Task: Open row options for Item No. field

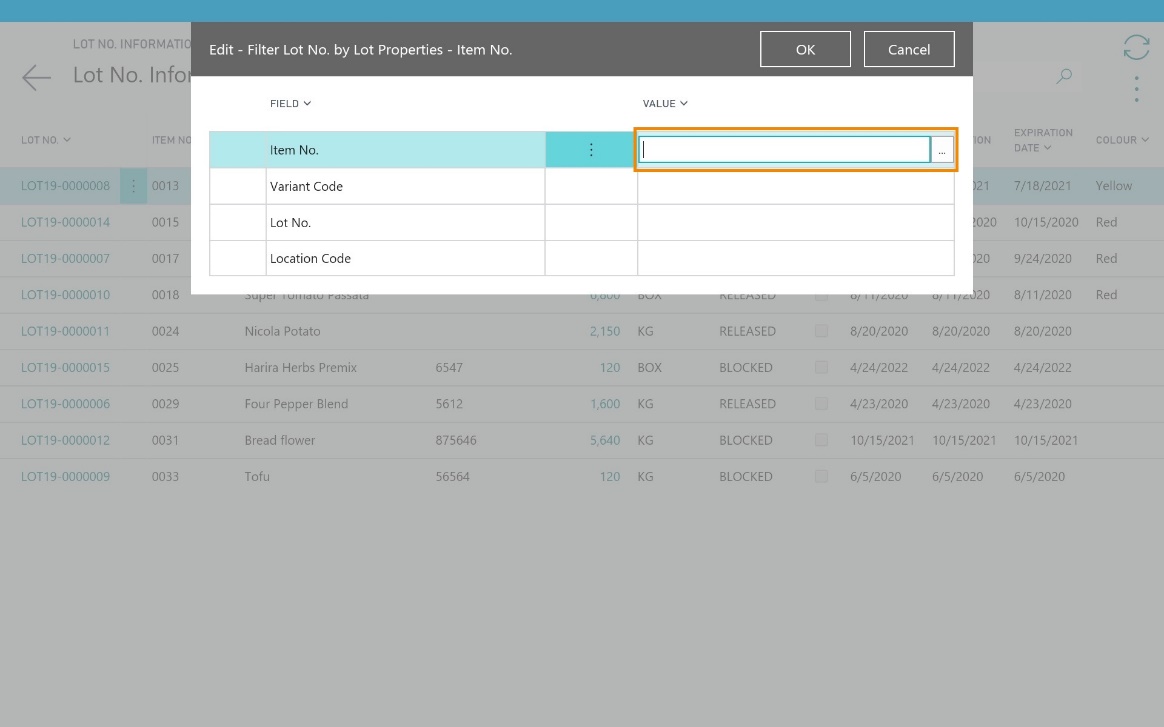Action: (x=591, y=150)
